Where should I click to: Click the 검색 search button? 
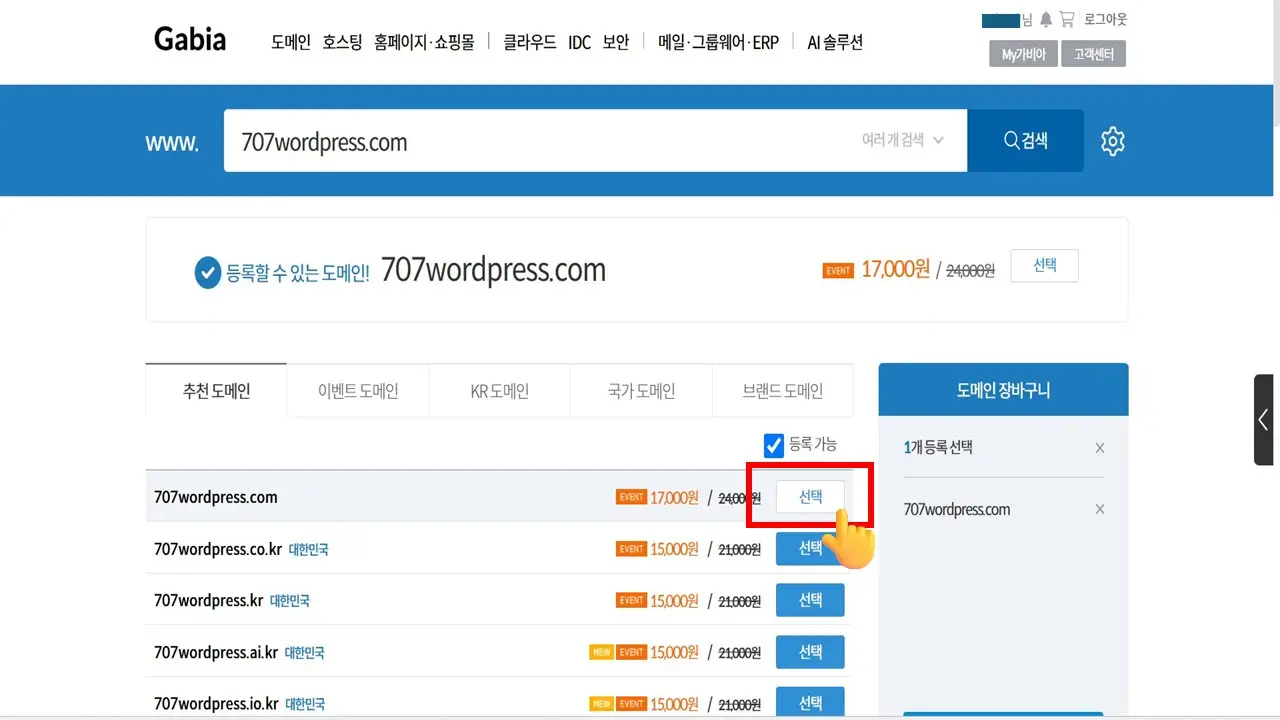[x=1026, y=141]
